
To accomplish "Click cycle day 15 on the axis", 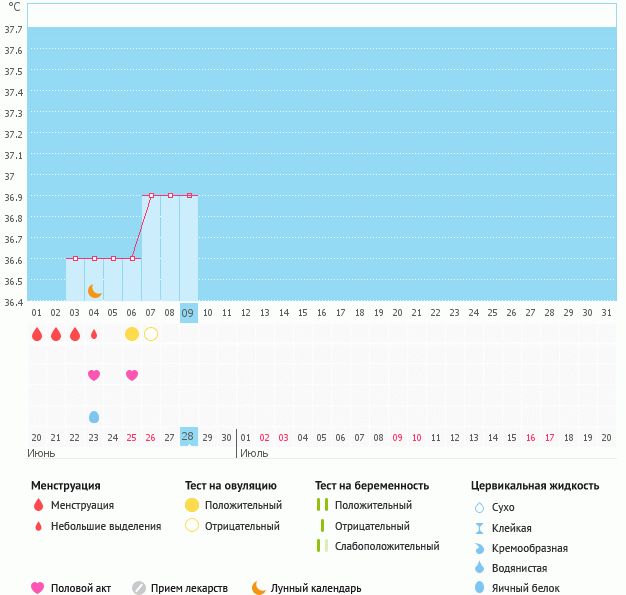I will click(x=302, y=313).
